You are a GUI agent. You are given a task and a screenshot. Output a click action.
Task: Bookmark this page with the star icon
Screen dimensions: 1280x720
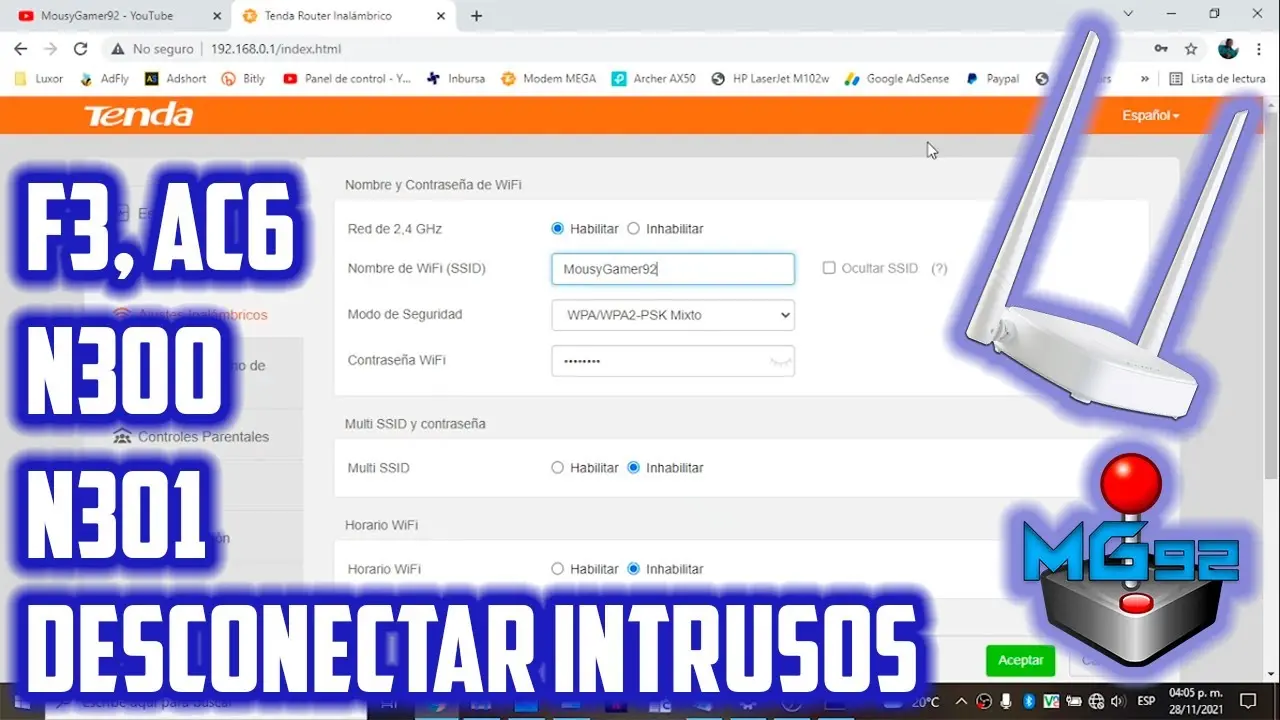[1191, 48]
